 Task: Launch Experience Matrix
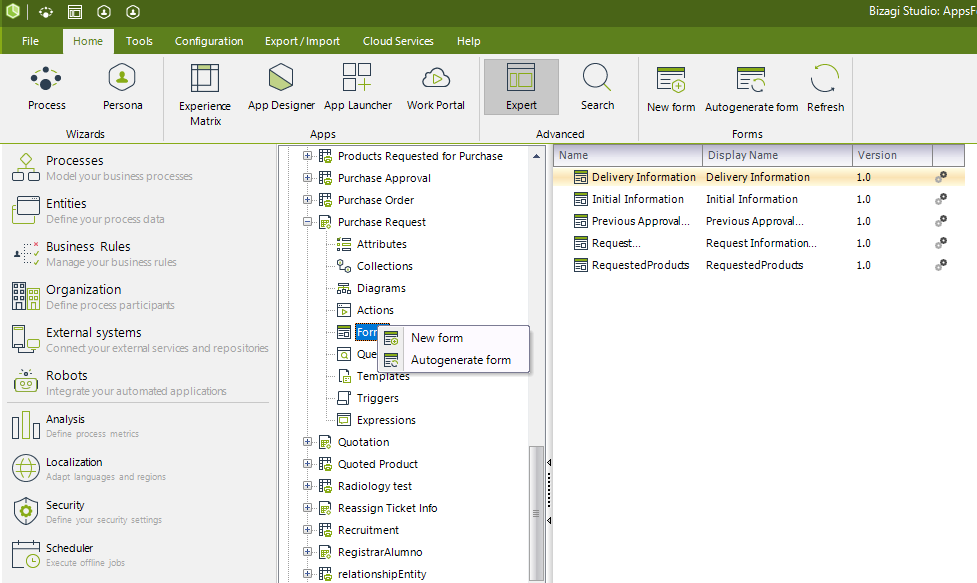tap(205, 95)
